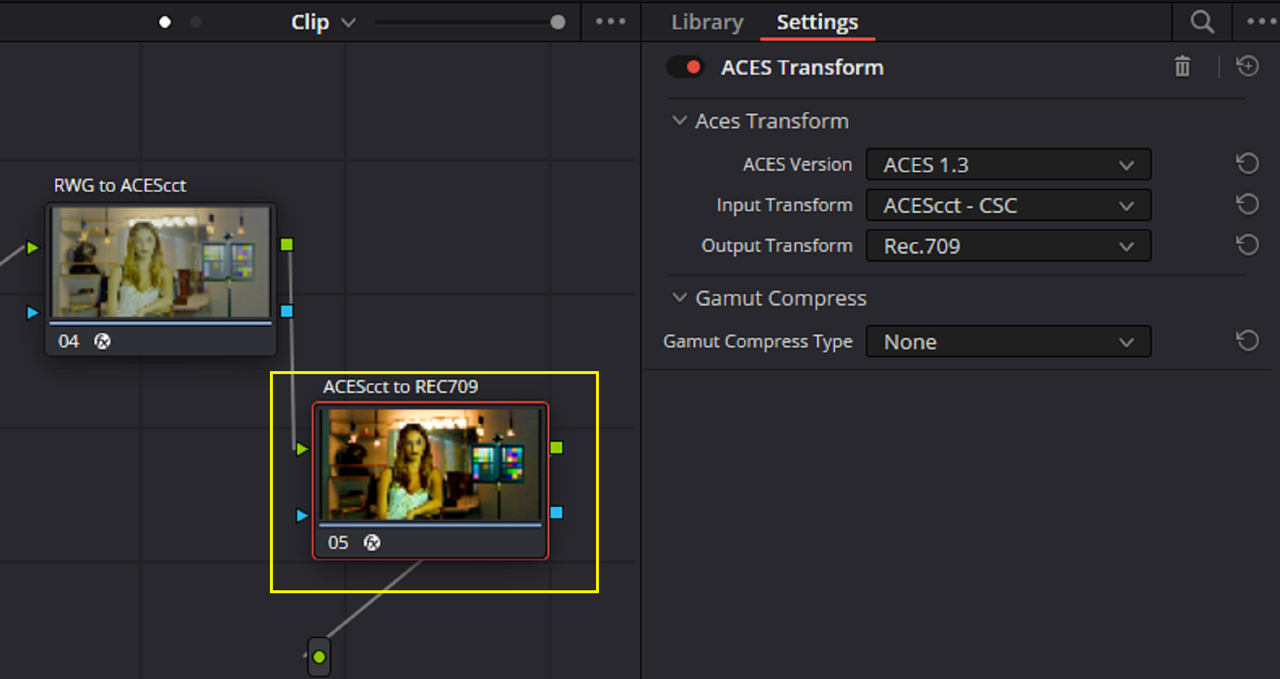Image resolution: width=1280 pixels, height=679 pixels.
Task: Open the Output Transform dropdown
Action: tap(1008, 245)
